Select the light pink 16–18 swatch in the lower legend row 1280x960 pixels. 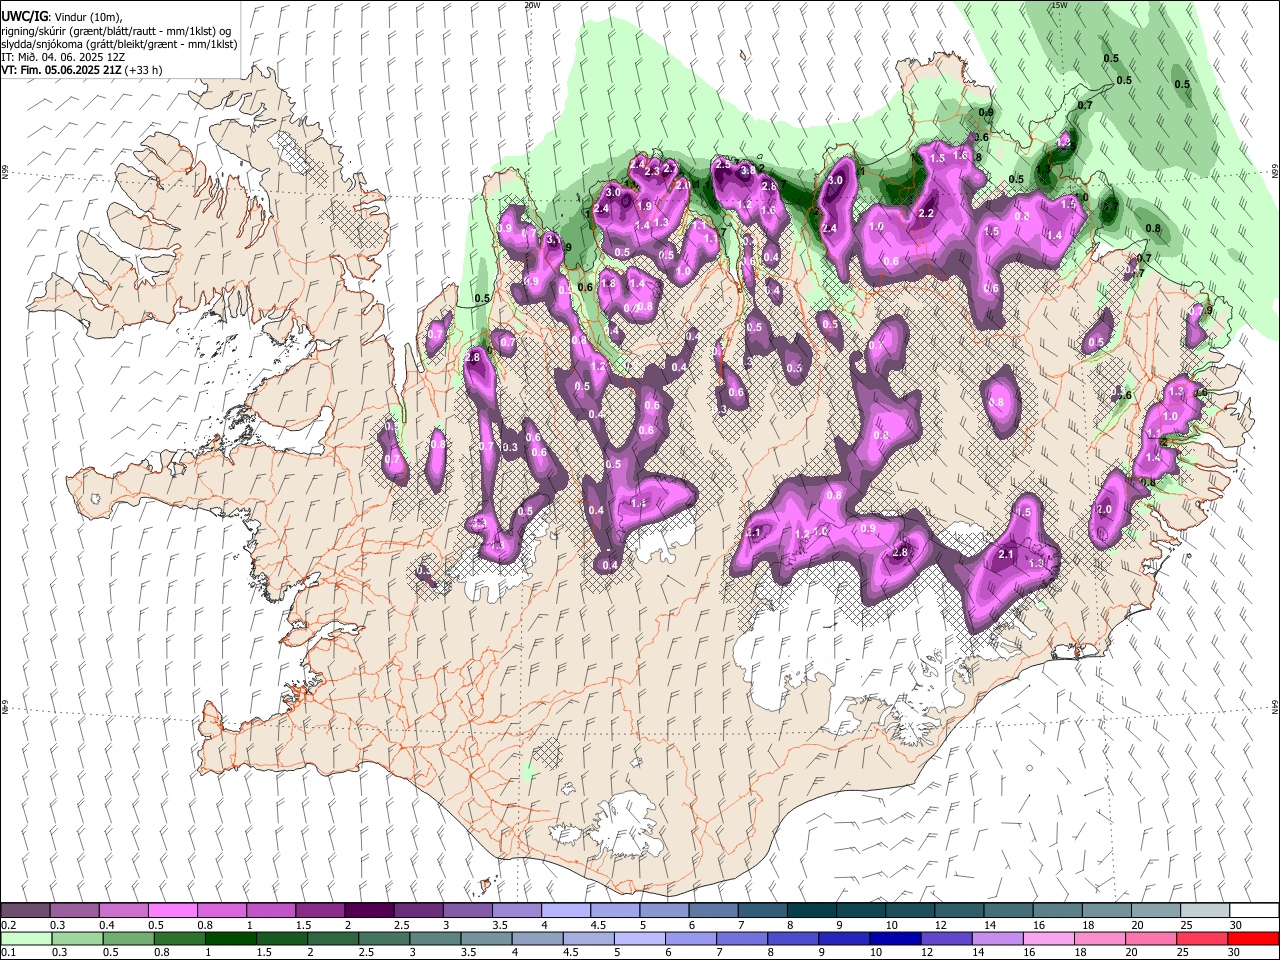click(x=1049, y=938)
